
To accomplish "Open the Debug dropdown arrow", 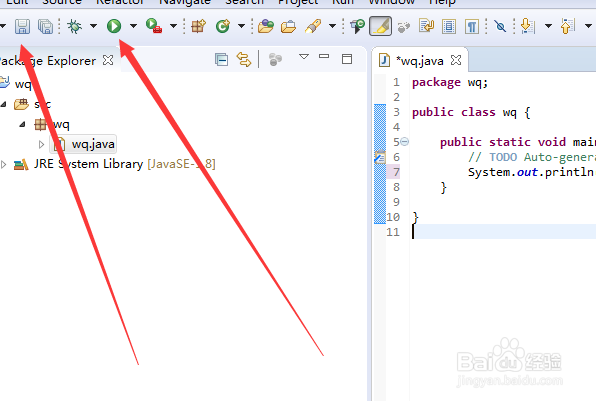I will coord(93,26).
